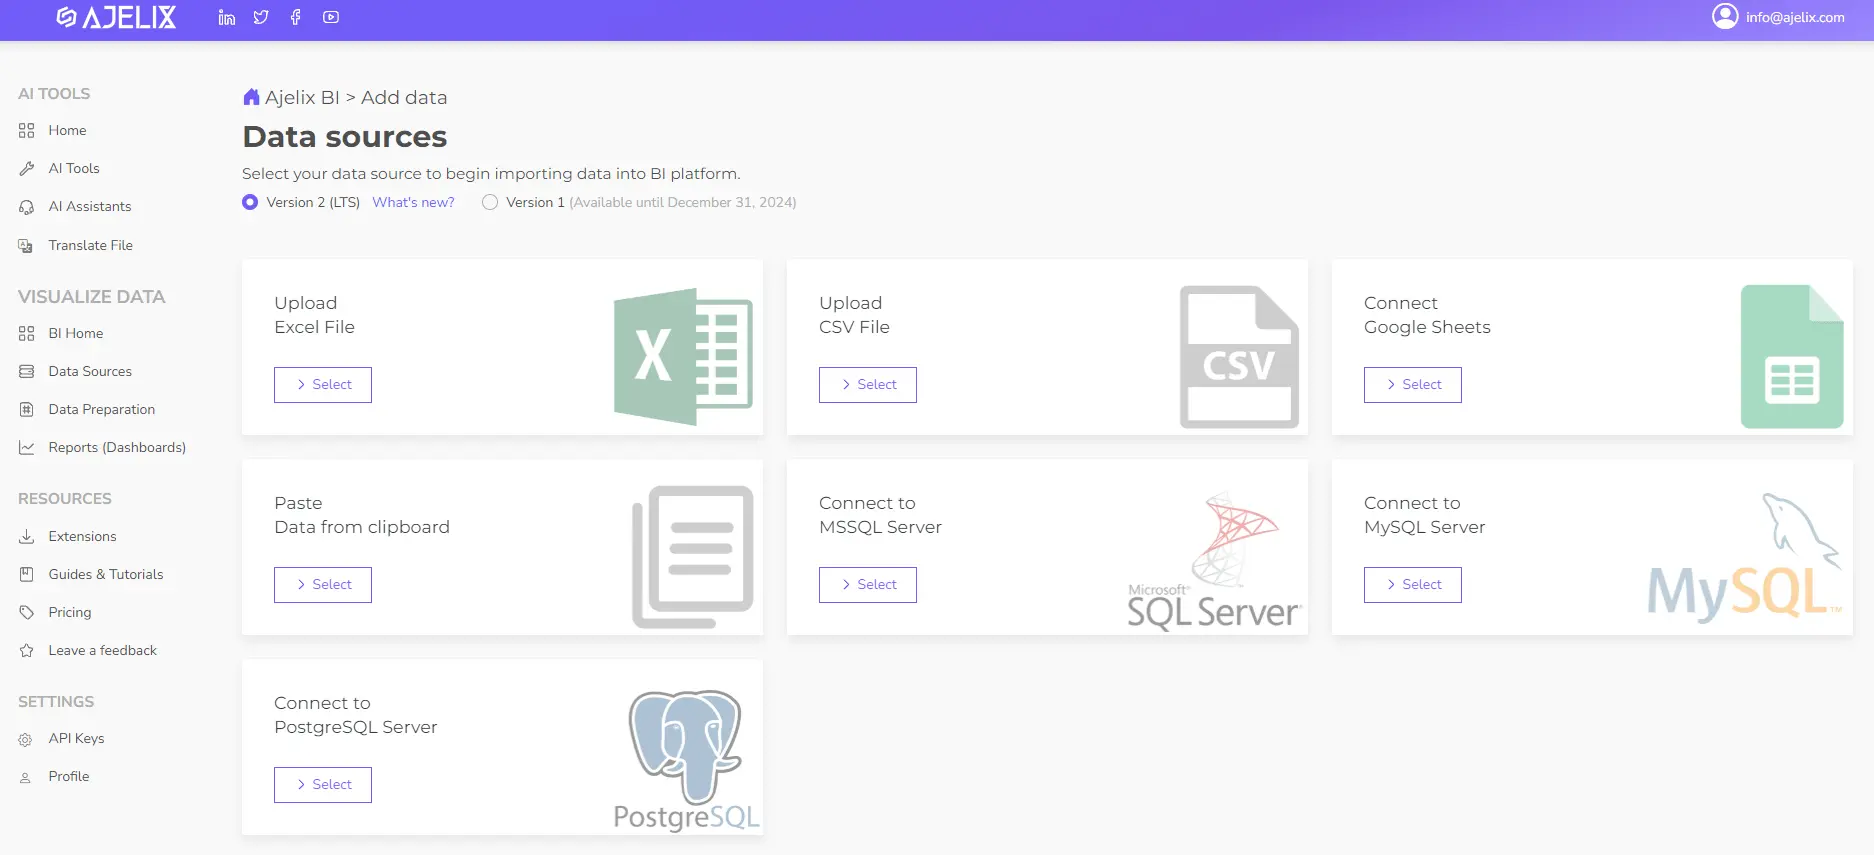The height and width of the screenshot is (855, 1874).
Task: Click the database icon beside Data Sources
Action: click(x=26, y=371)
